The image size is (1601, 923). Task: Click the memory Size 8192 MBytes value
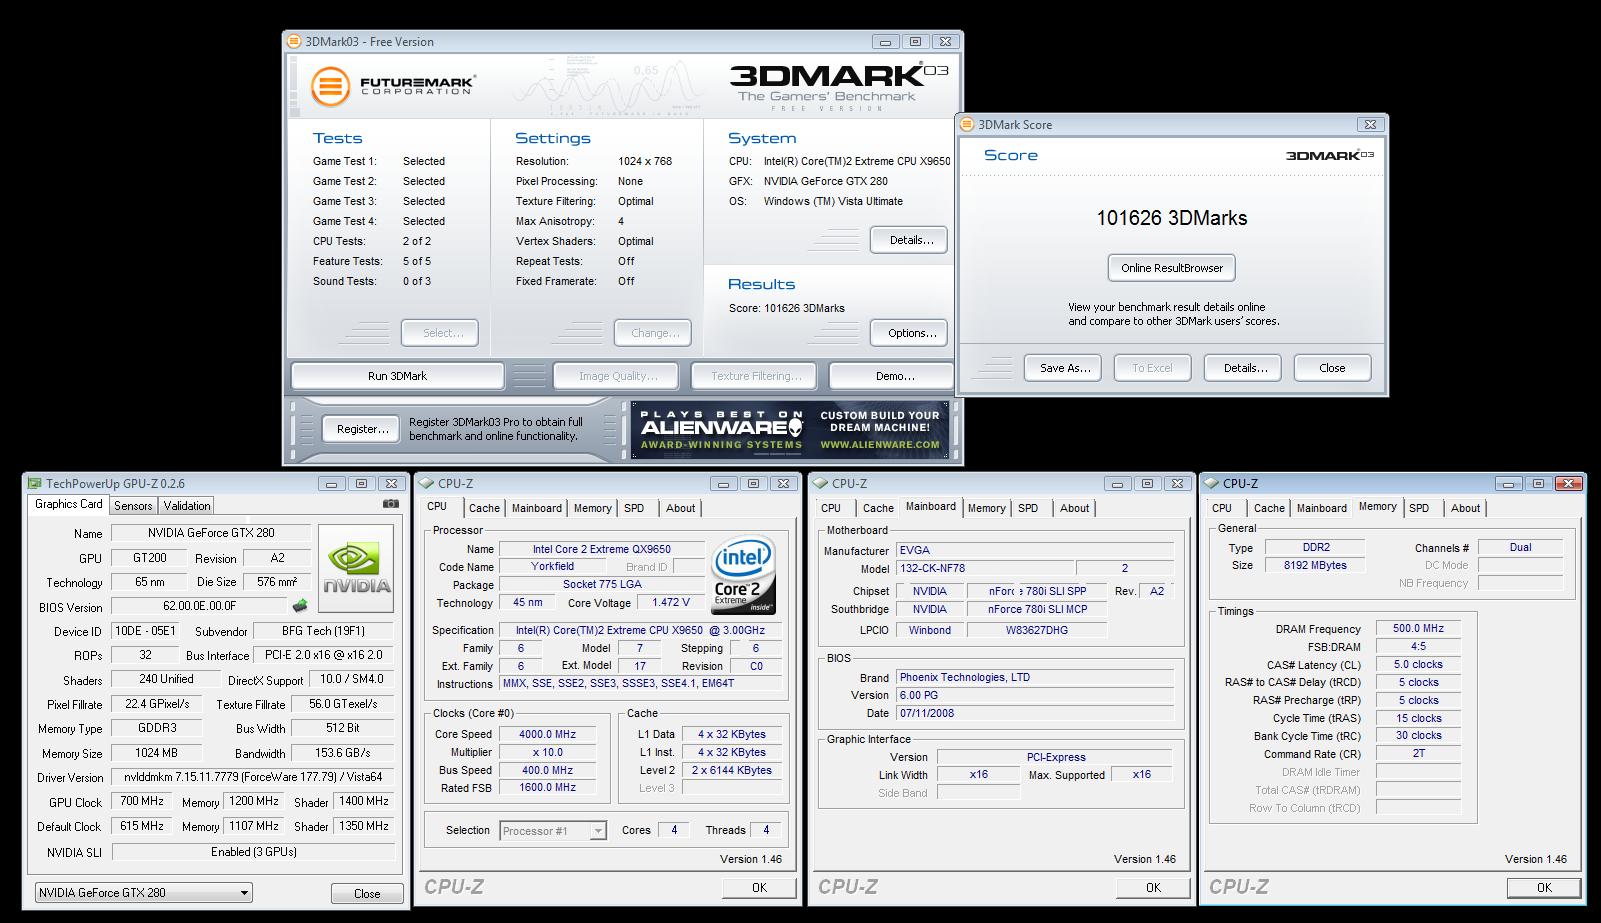point(1316,565)
